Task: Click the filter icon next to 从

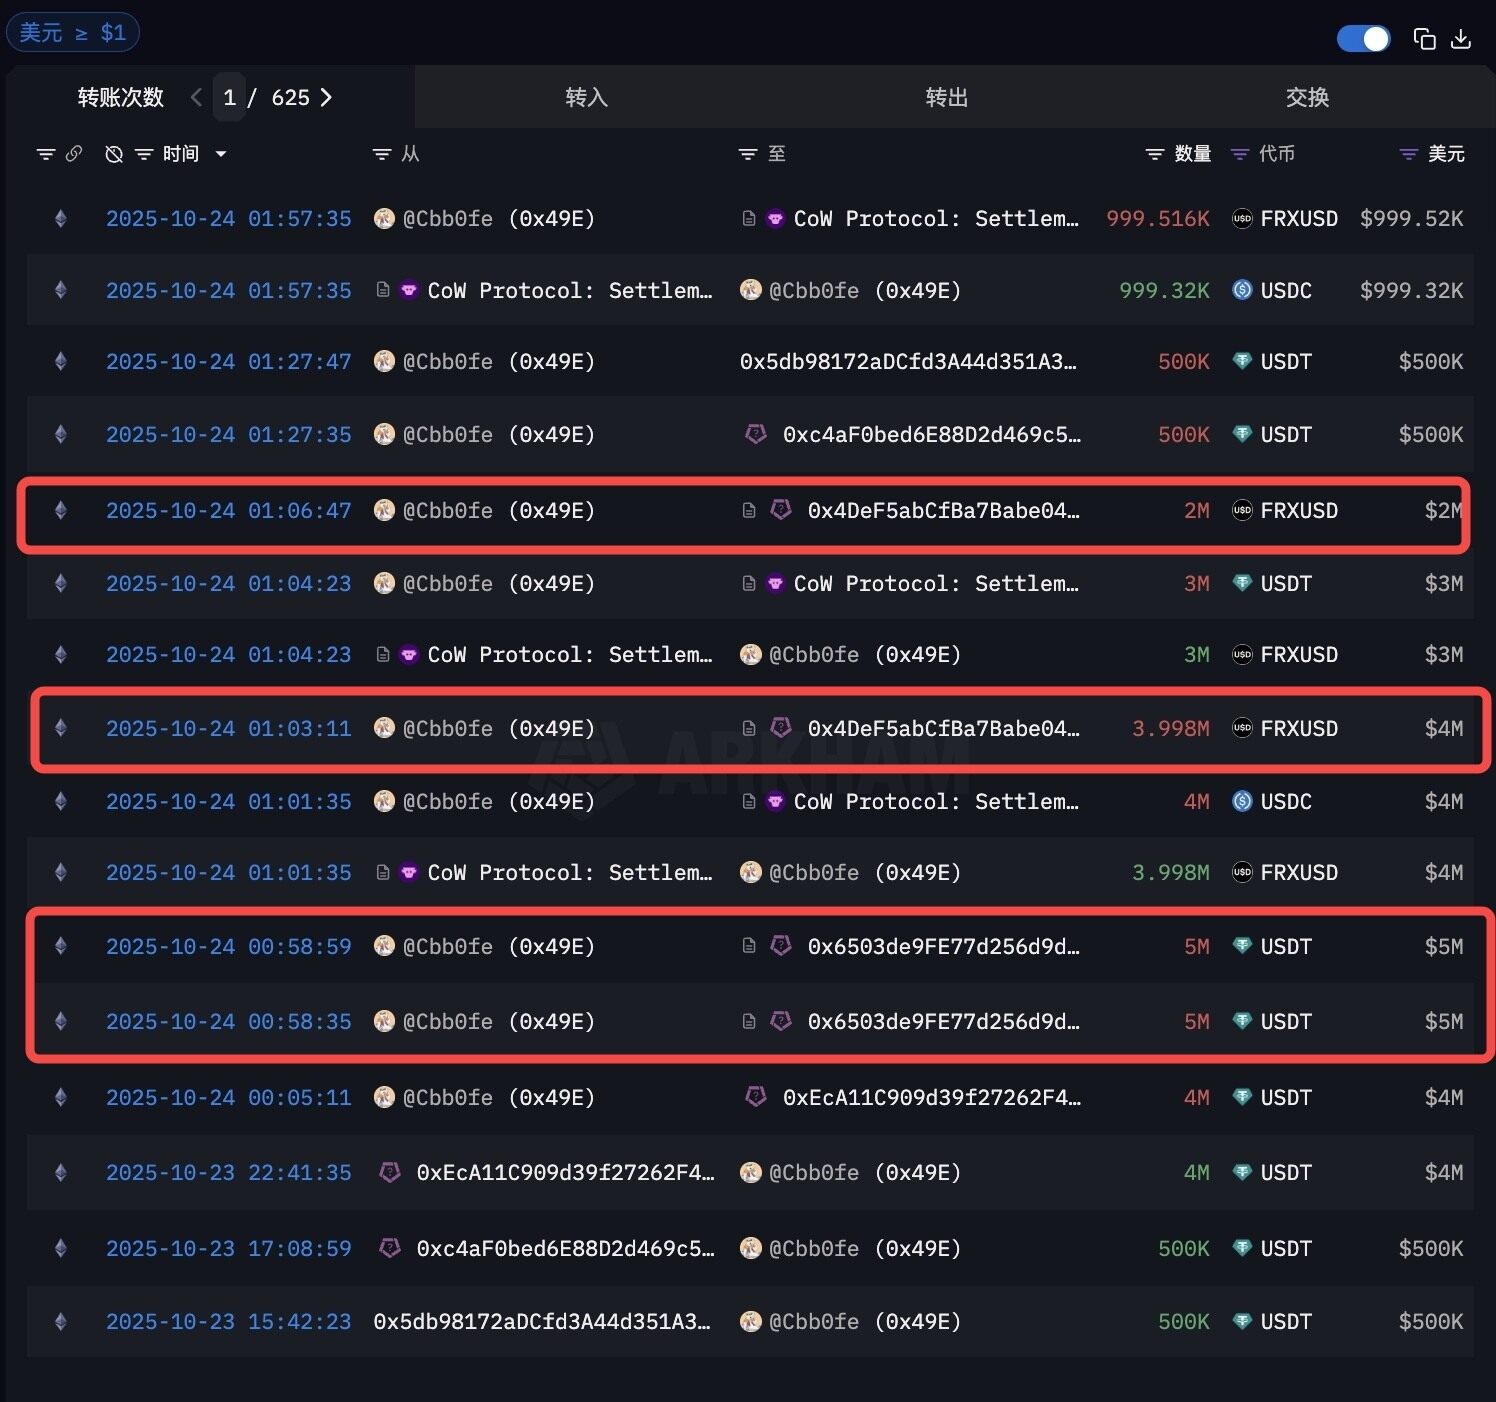Action: tap(381, 154)
